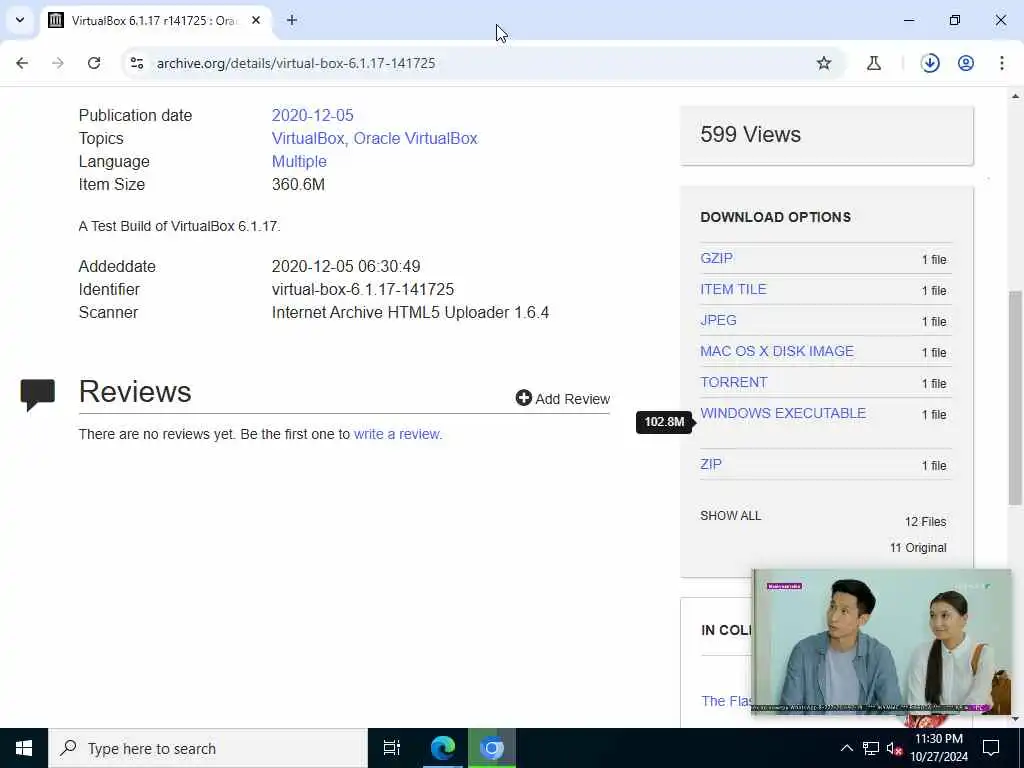Select the identifier virtual-box-6.1.17-141725 text
1024x768 pixels.
tap(362, 289)
